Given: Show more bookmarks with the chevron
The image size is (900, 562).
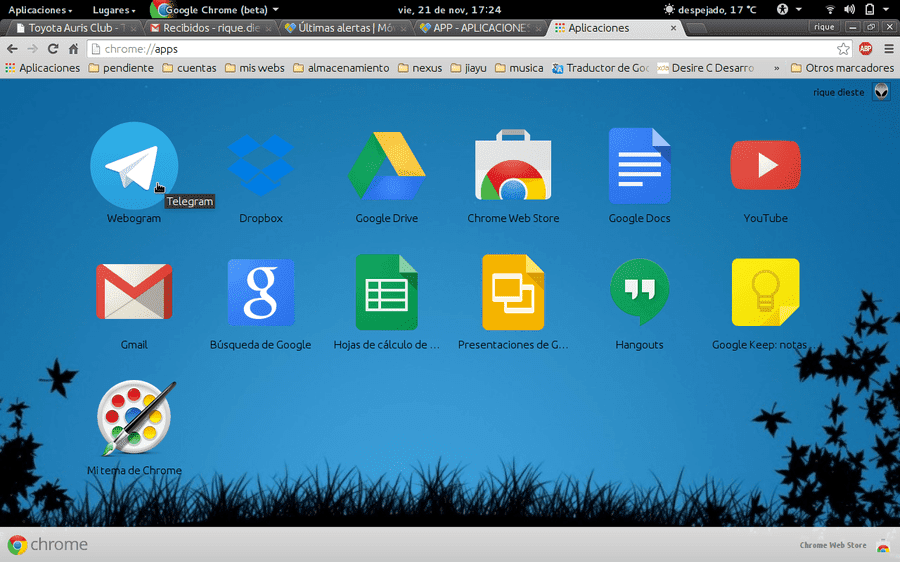Looking at the screenshot, I should (x=777, y=68).
